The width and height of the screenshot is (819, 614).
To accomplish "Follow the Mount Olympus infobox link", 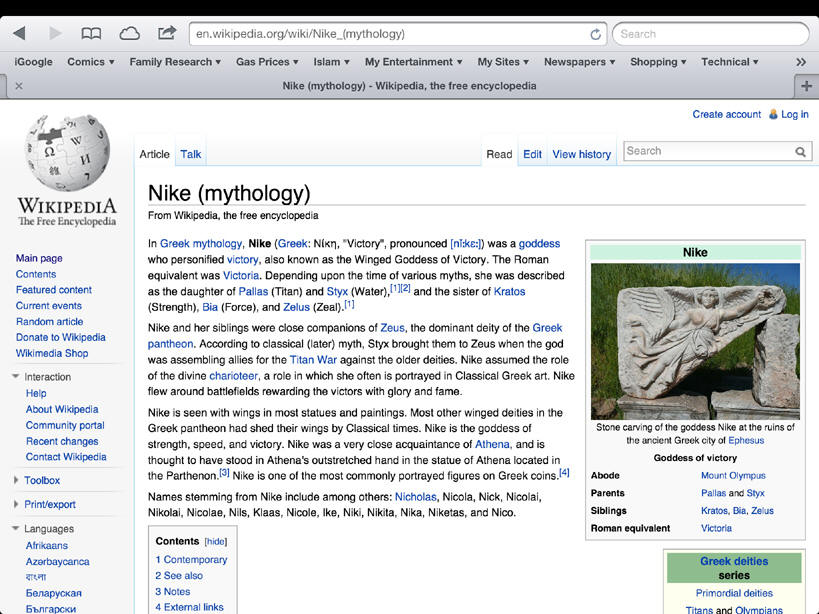I will (732, 476).
